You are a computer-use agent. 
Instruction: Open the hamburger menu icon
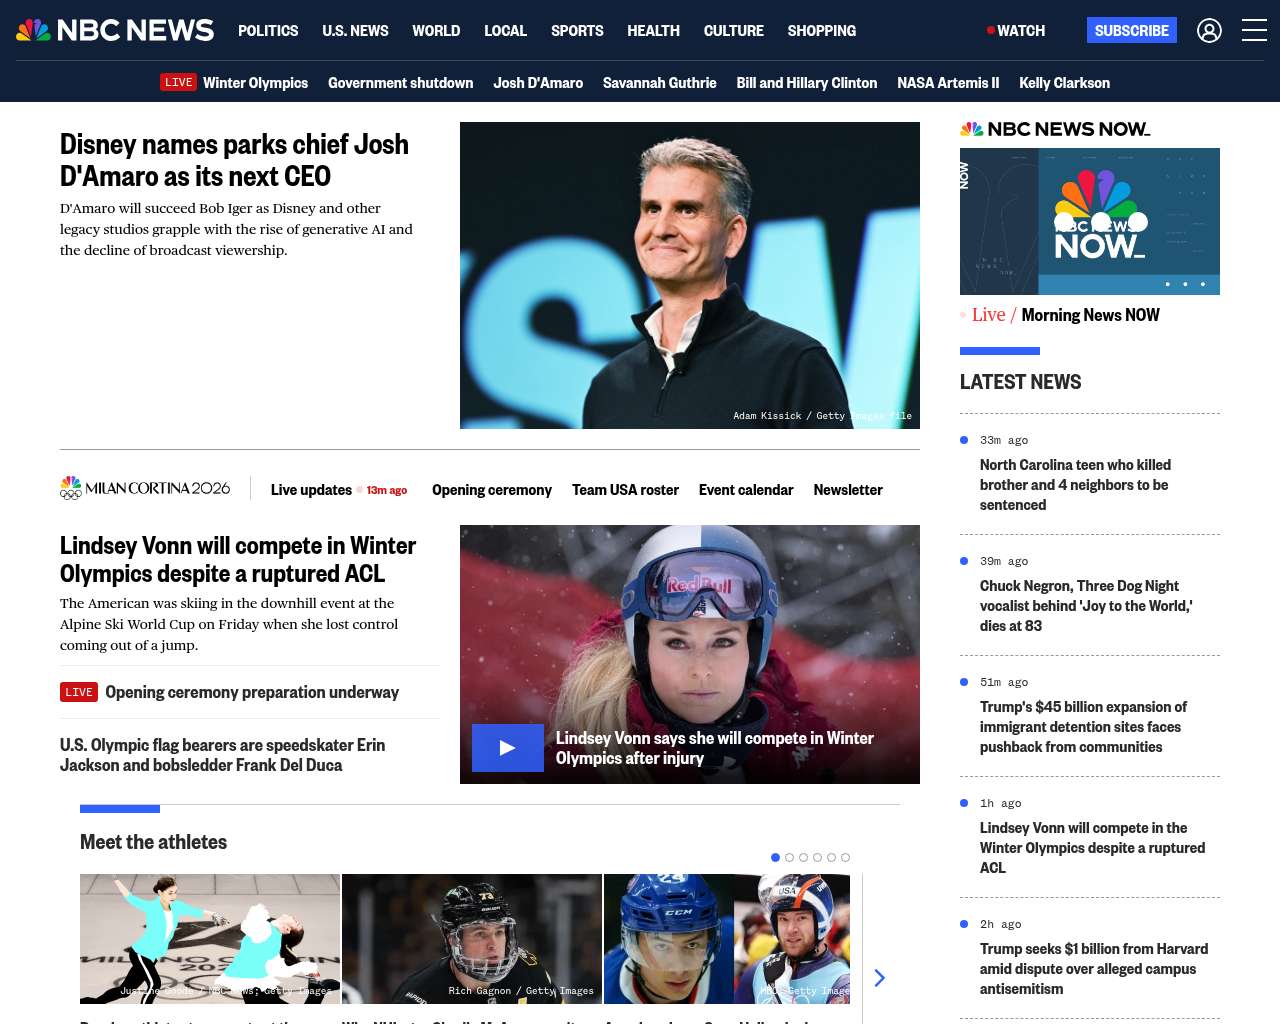[x=1254, y=31]
